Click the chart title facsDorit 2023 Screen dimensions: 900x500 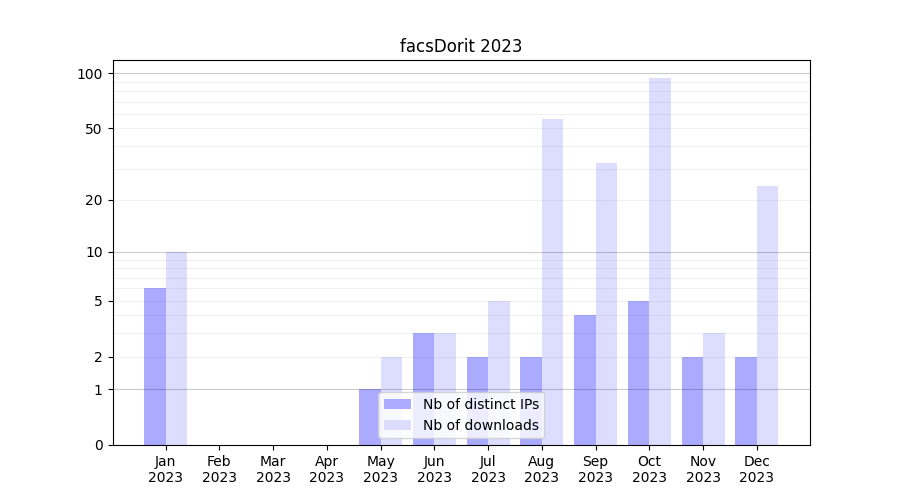(x=461, y=46)
